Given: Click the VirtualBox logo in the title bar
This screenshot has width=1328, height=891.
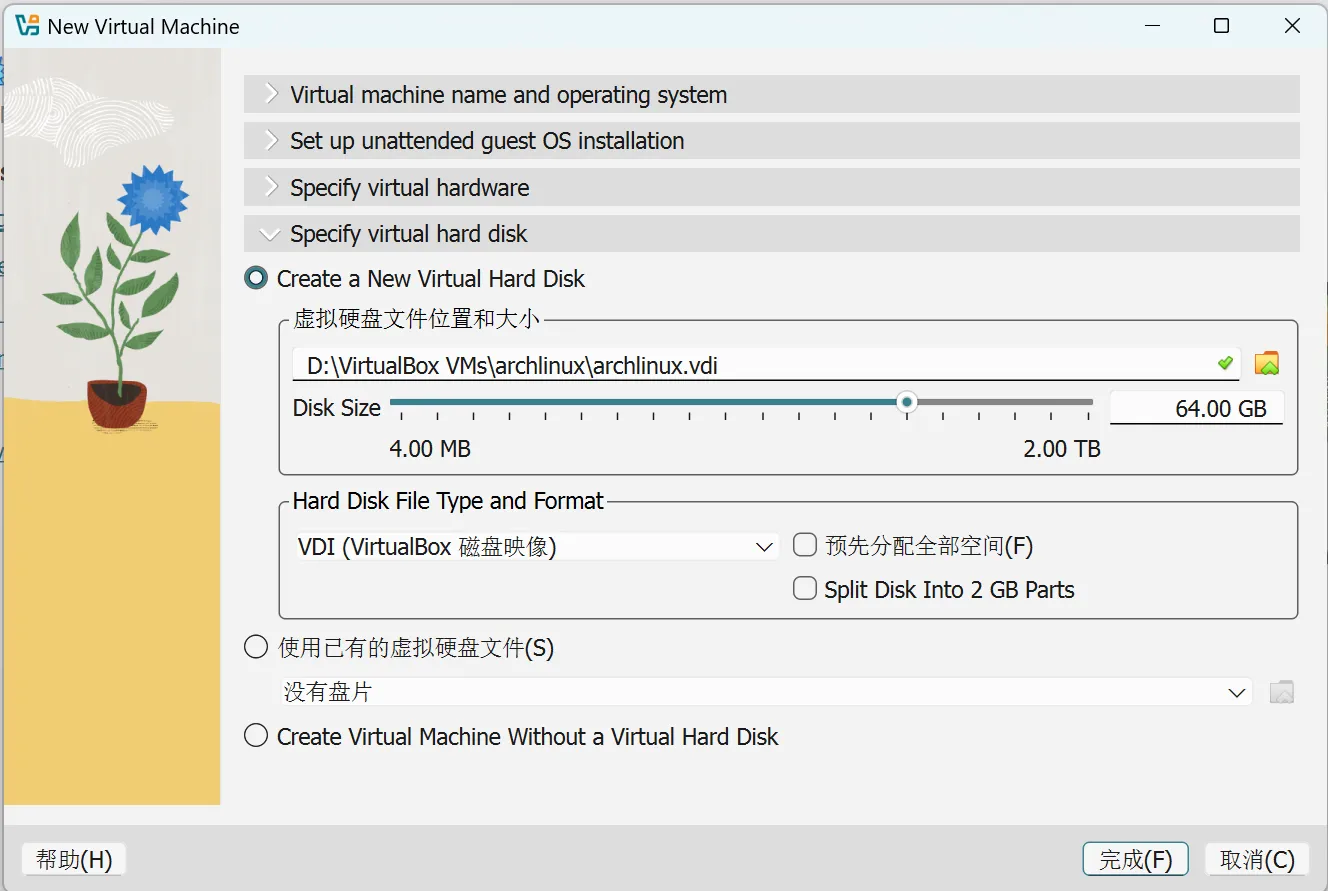Looking at the screenshot, I should pyautogui.click(x=28, y=26).
